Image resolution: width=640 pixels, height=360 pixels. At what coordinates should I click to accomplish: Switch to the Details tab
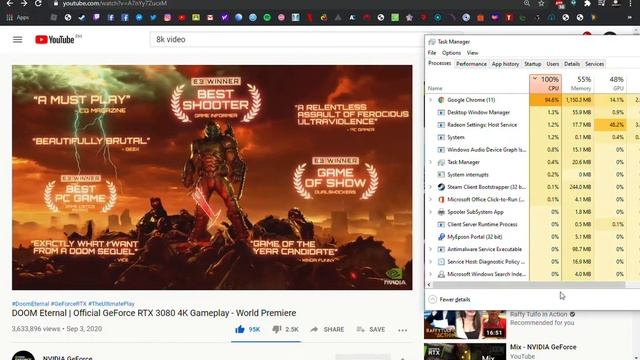click(x=572, y=64)
